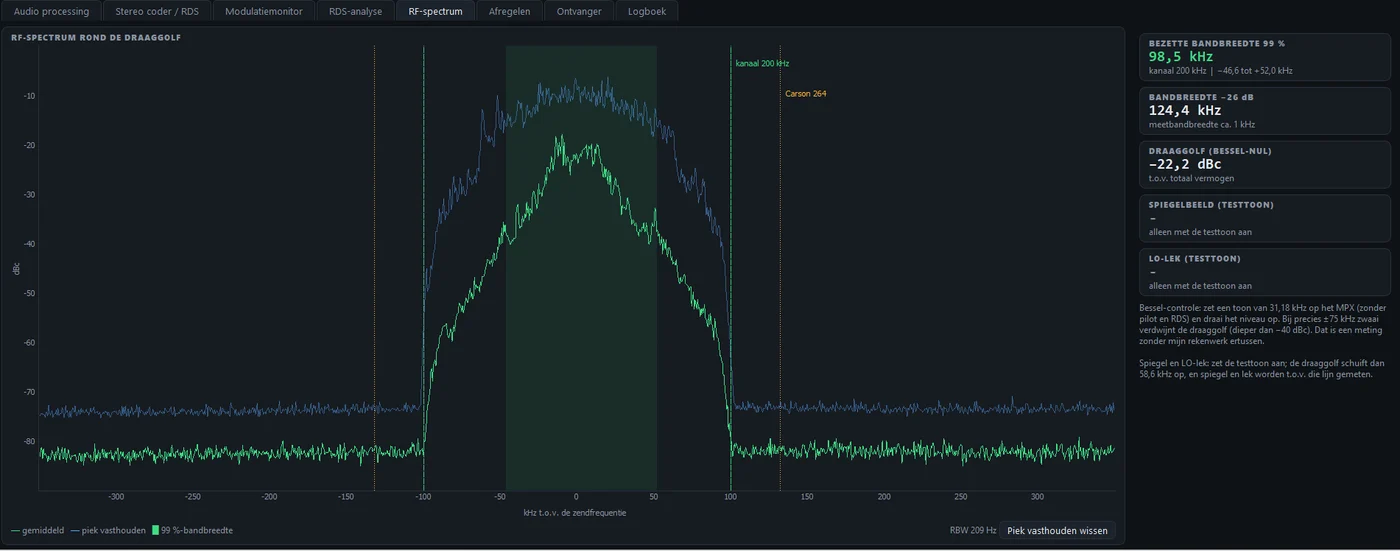Click the -80 tick on the dBc axis
This screenshot has width=1400, height=551.
(x=29, y=441)
